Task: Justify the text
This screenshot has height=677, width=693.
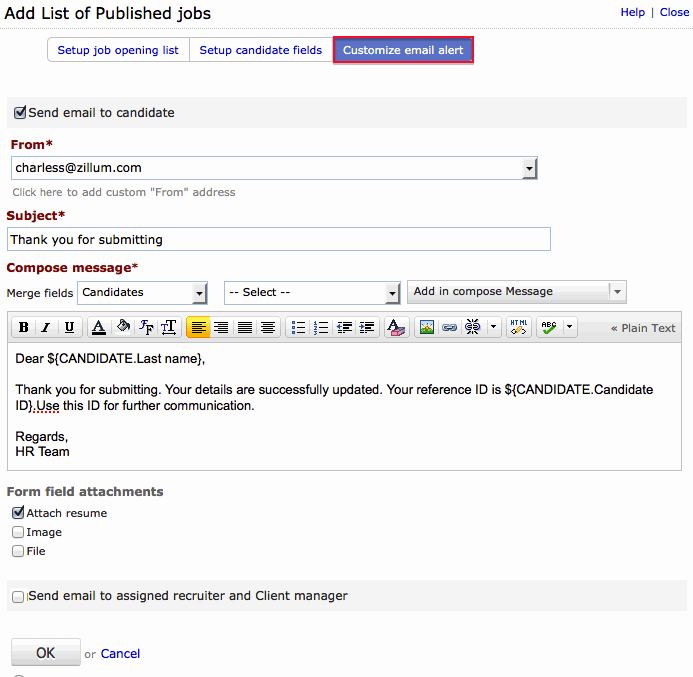Action: pyautogui.click(x=245, y=327)
